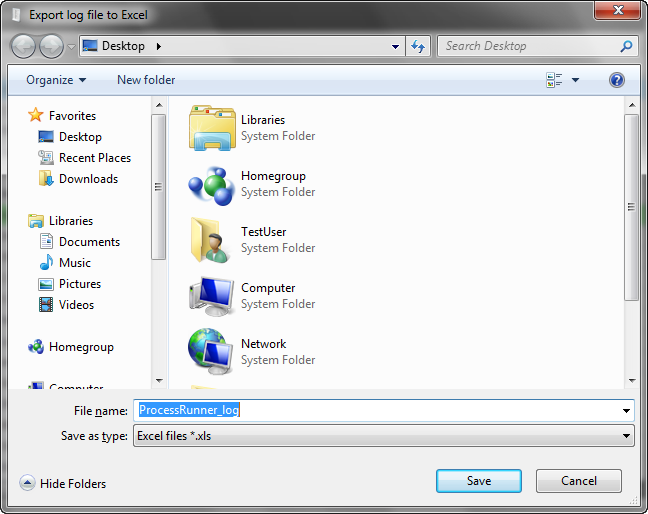The height and width of the screenshot is (514, 648).
Task: Click the Libraries name in the file list
Action: pyautogui.click(x=263, y=120)
